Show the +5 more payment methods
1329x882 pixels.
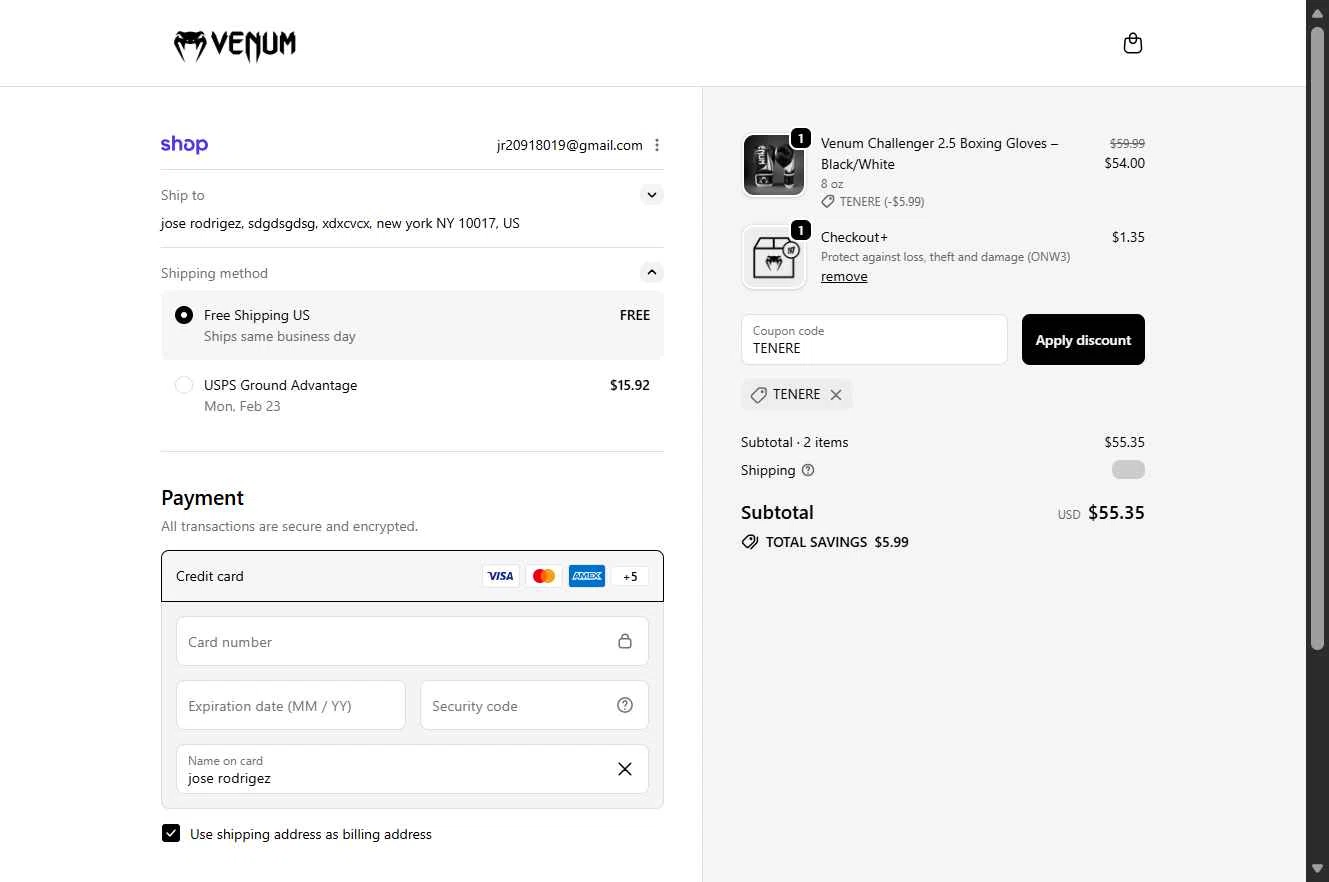pyautogui.click(x=630, y=576)
